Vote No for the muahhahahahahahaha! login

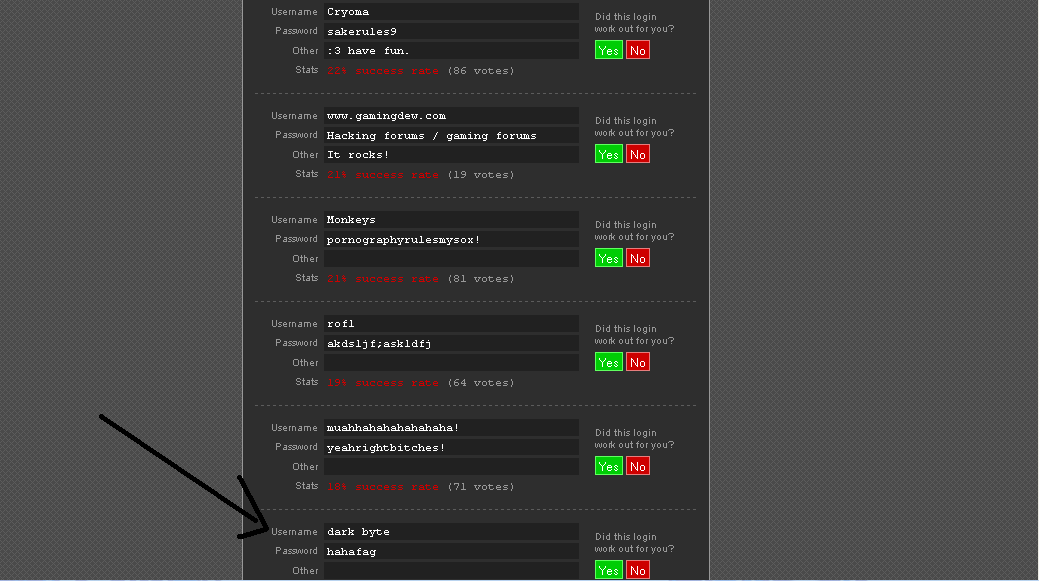click(x=637, y=466)
